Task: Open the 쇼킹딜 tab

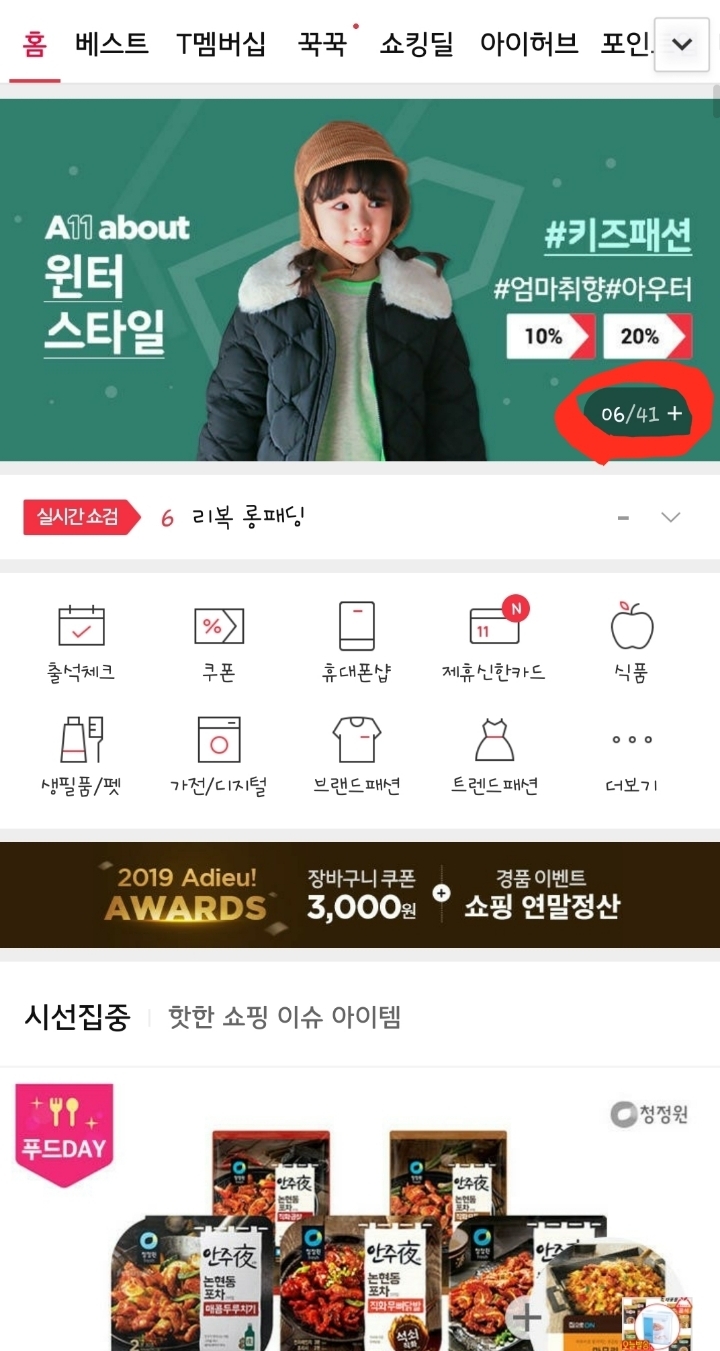Action: [416, 44]
